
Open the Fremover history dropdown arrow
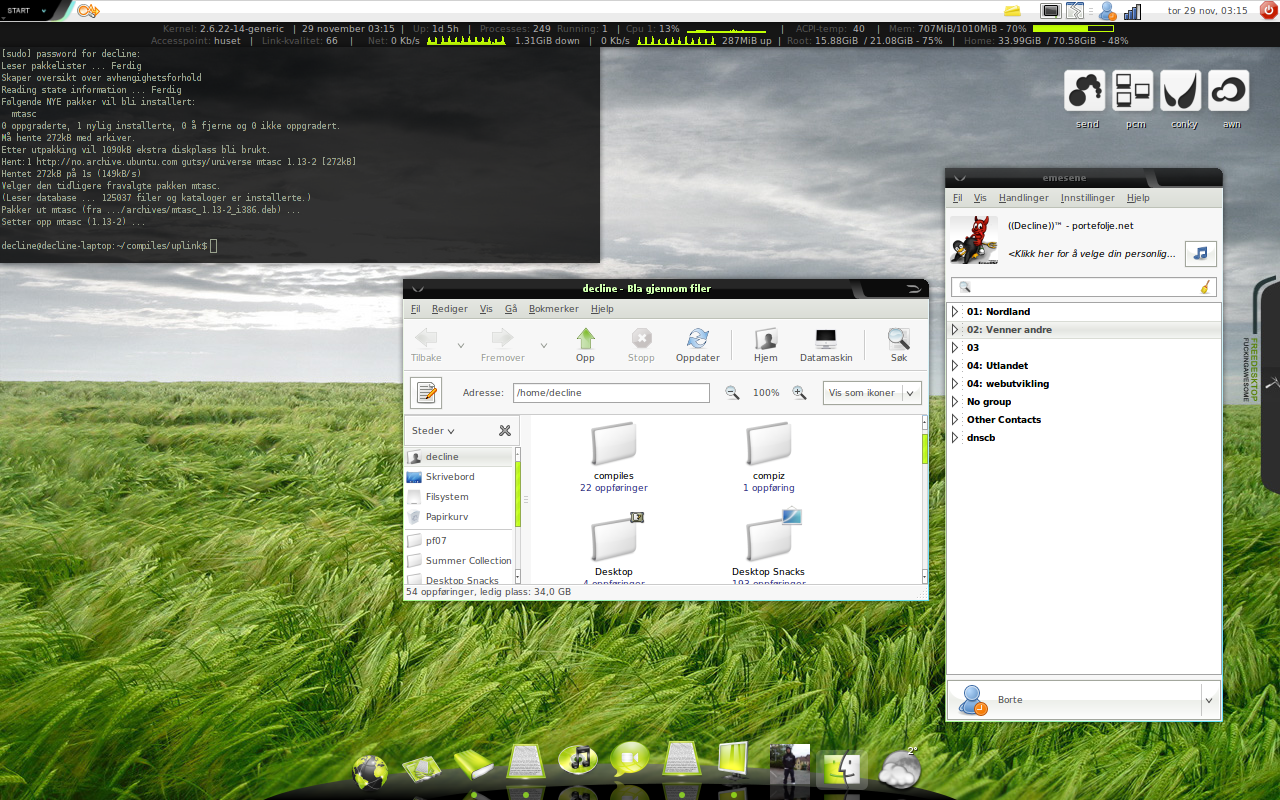544,345
